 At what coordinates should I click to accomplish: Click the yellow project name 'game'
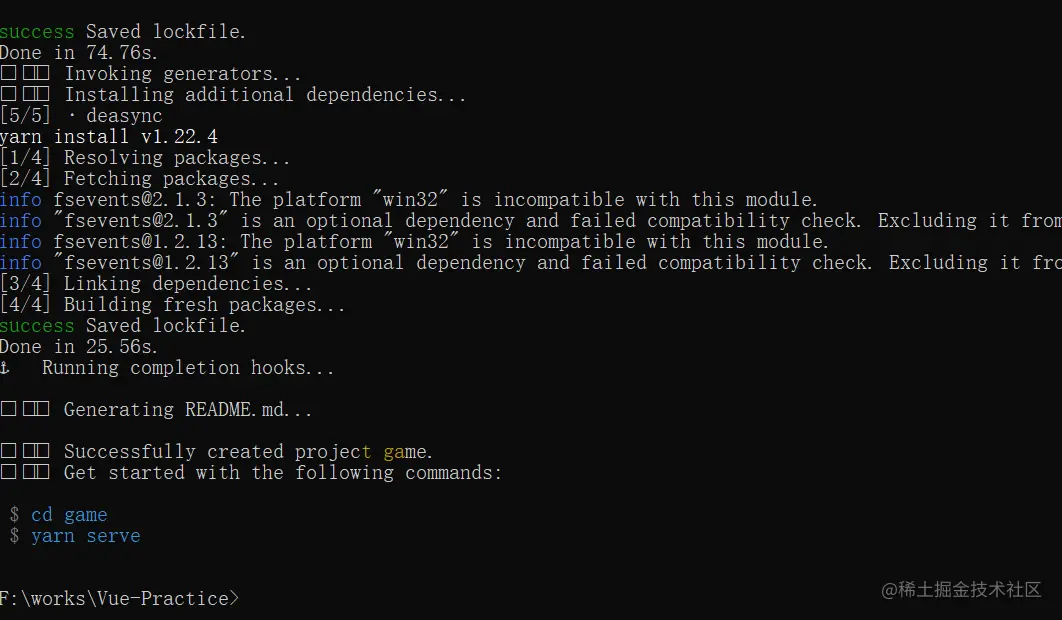405,452
